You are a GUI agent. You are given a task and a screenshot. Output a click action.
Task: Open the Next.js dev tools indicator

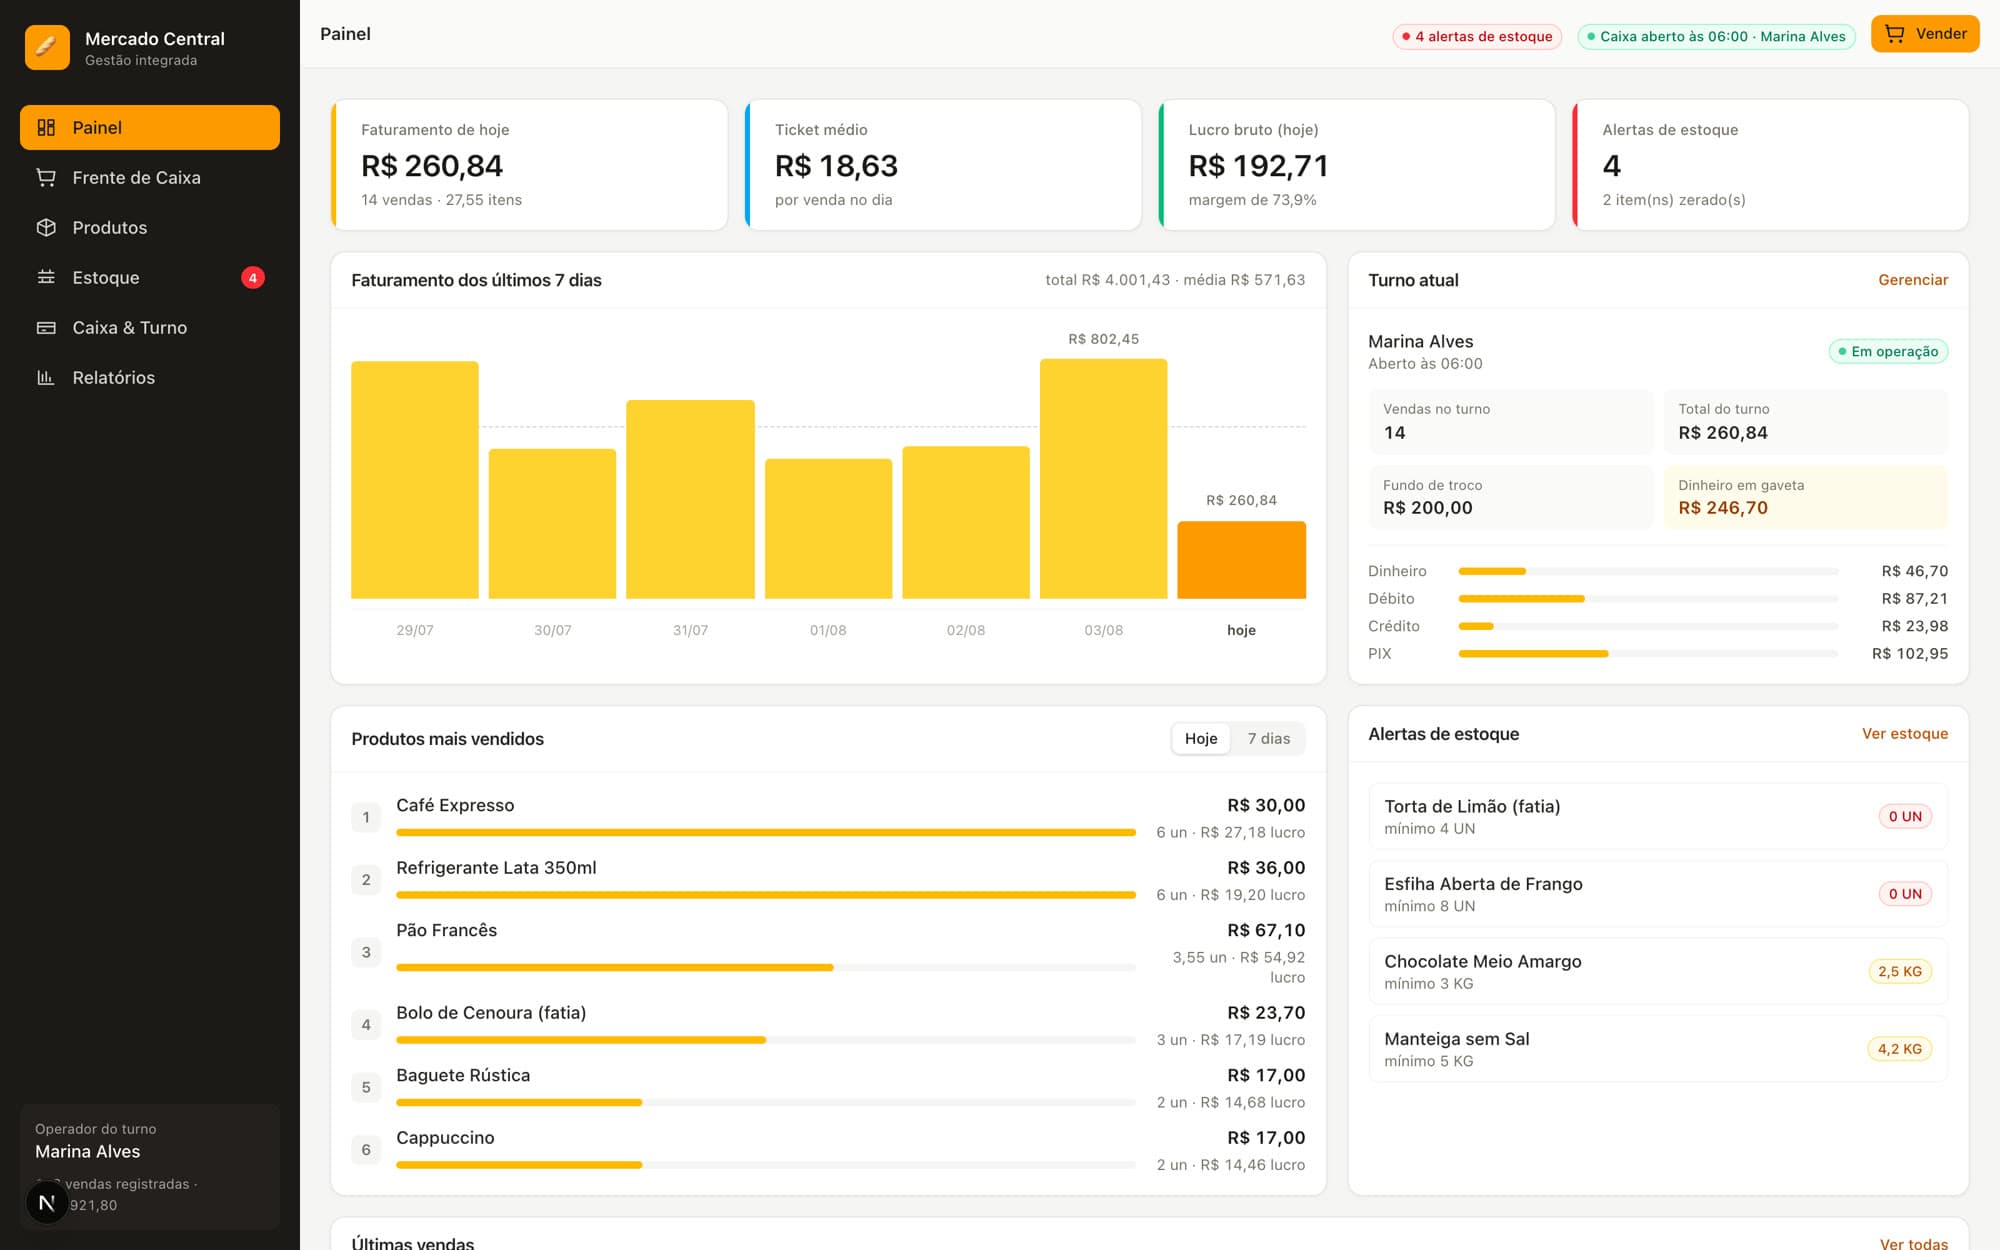pos(47,1202)
